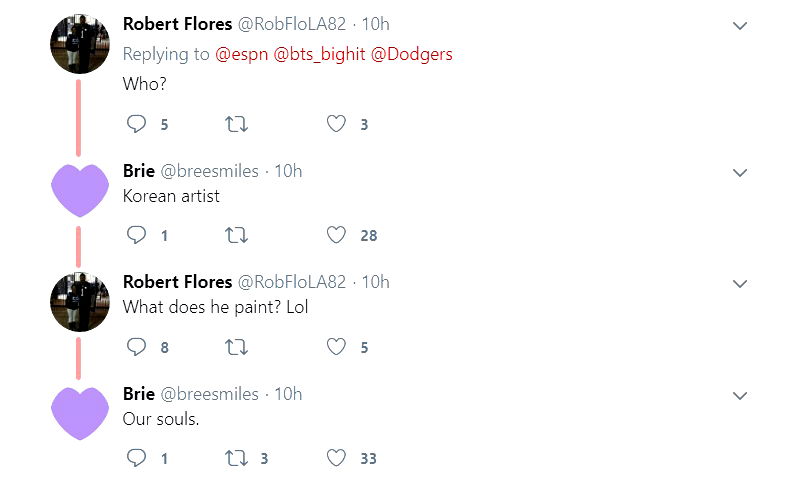Reply to Robert Flores' "Who?" tweet
The image size is (800, 481).
137,125
